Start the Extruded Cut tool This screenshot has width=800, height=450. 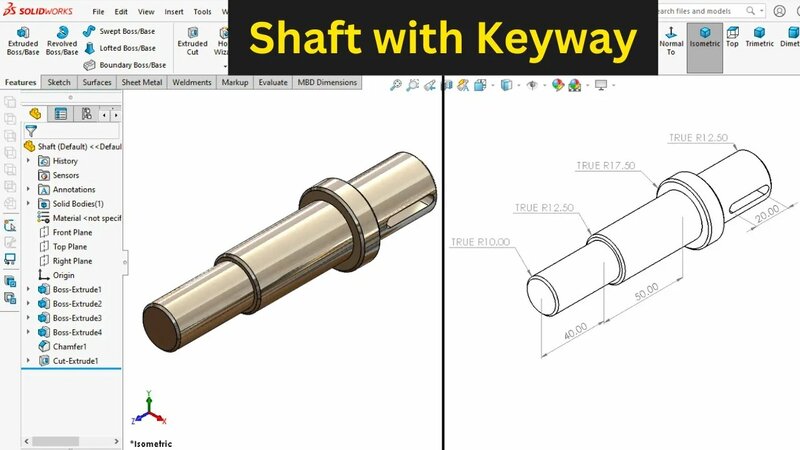pos(192,41)
